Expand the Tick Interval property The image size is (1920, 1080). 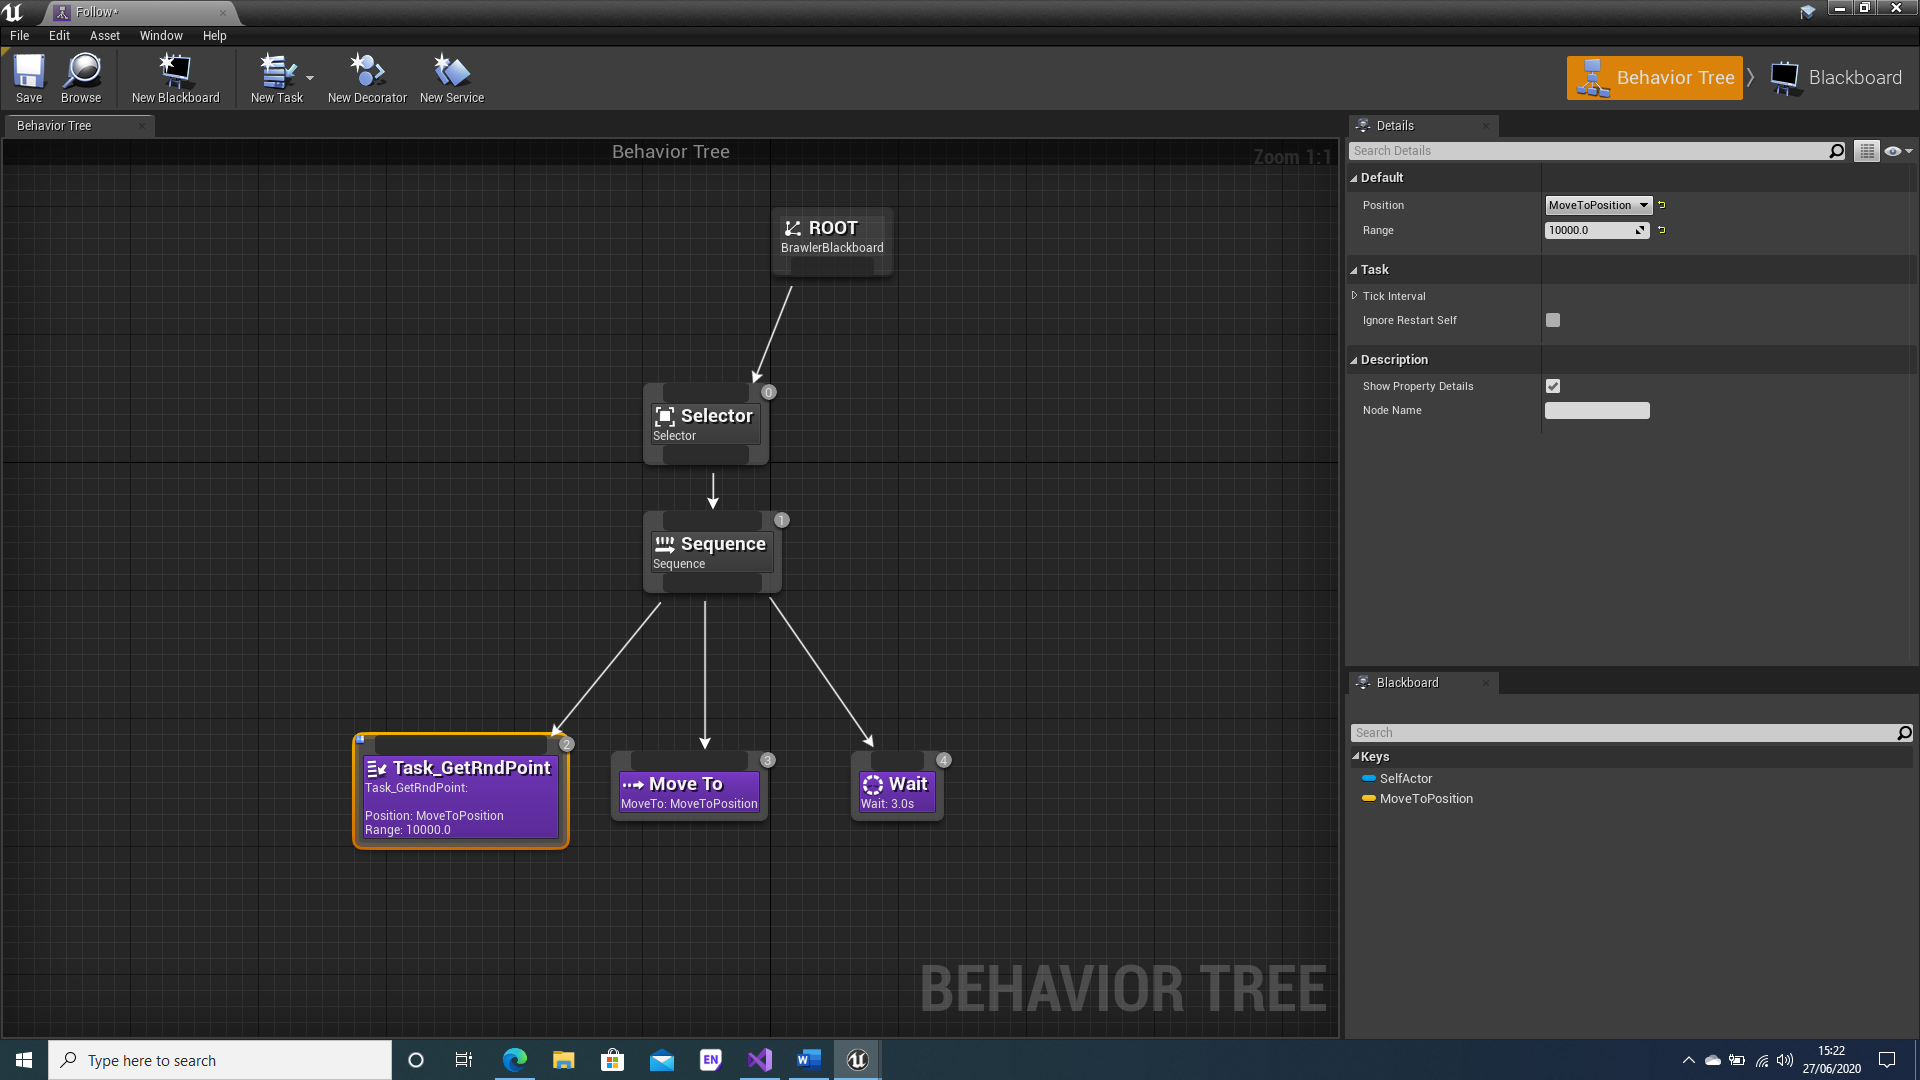(x=1355, y=296)
